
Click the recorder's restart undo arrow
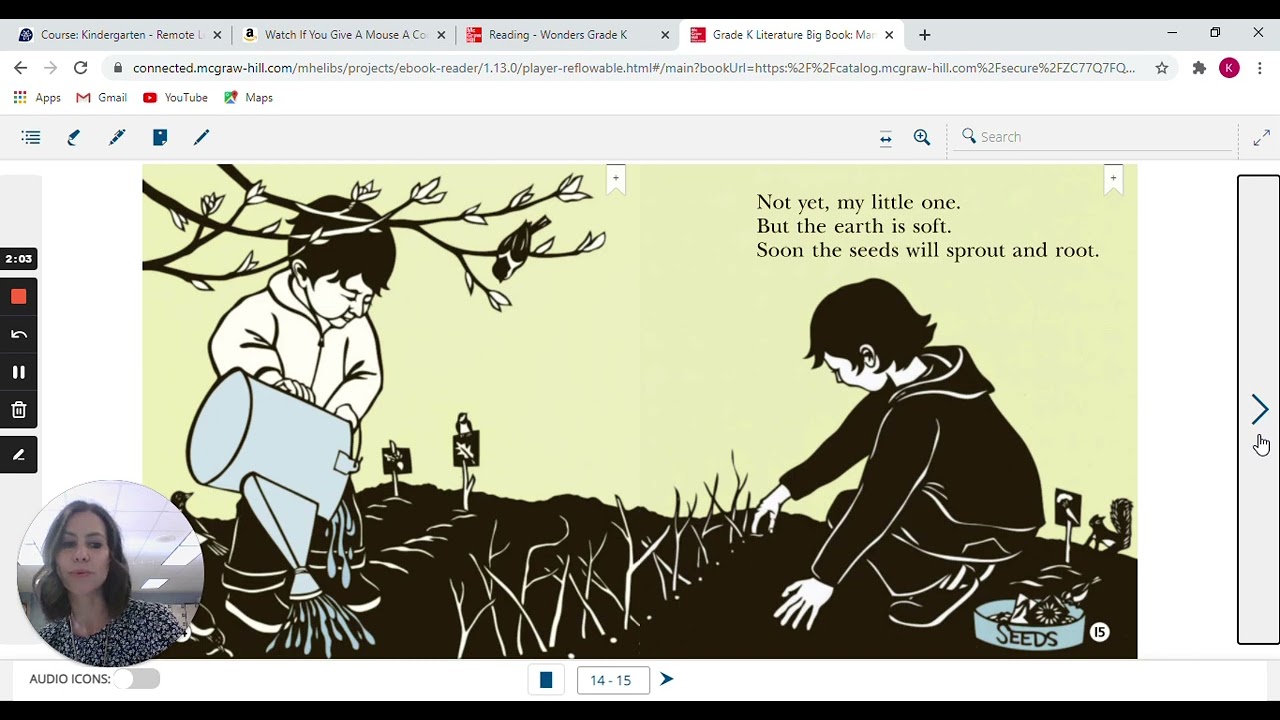click(x=18, y=334)
